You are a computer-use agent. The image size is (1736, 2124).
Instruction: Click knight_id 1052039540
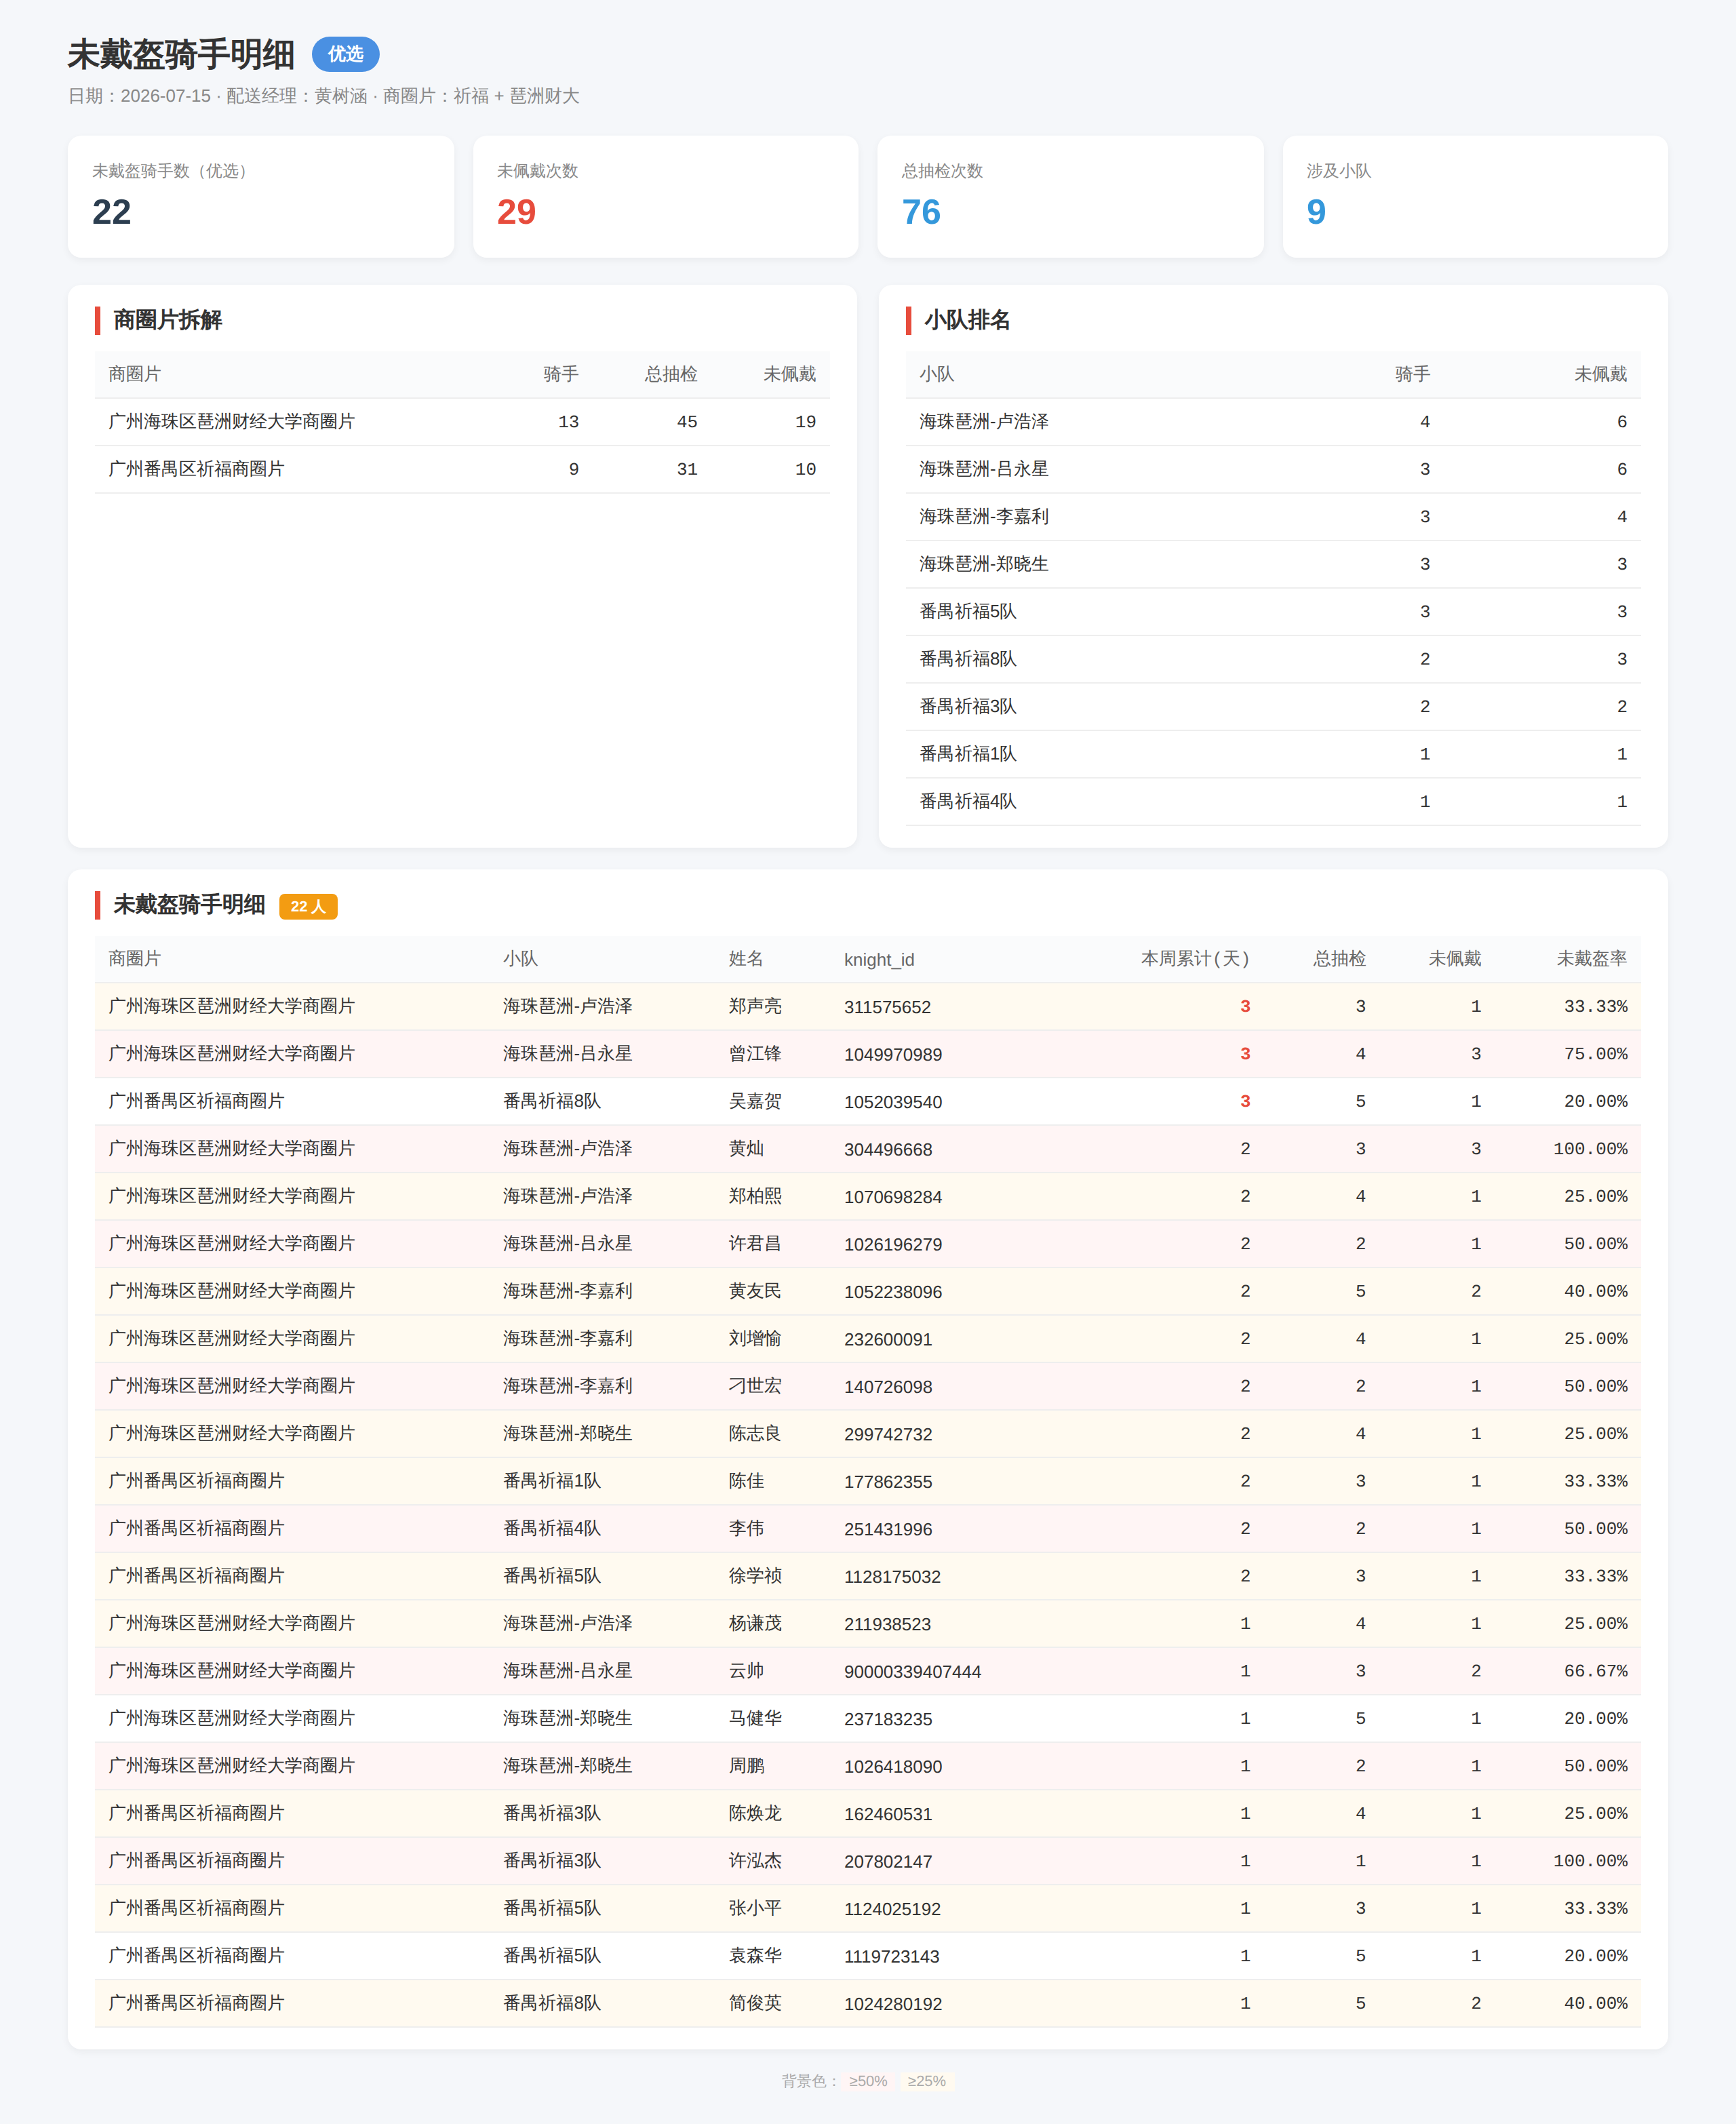[893, 1102]
